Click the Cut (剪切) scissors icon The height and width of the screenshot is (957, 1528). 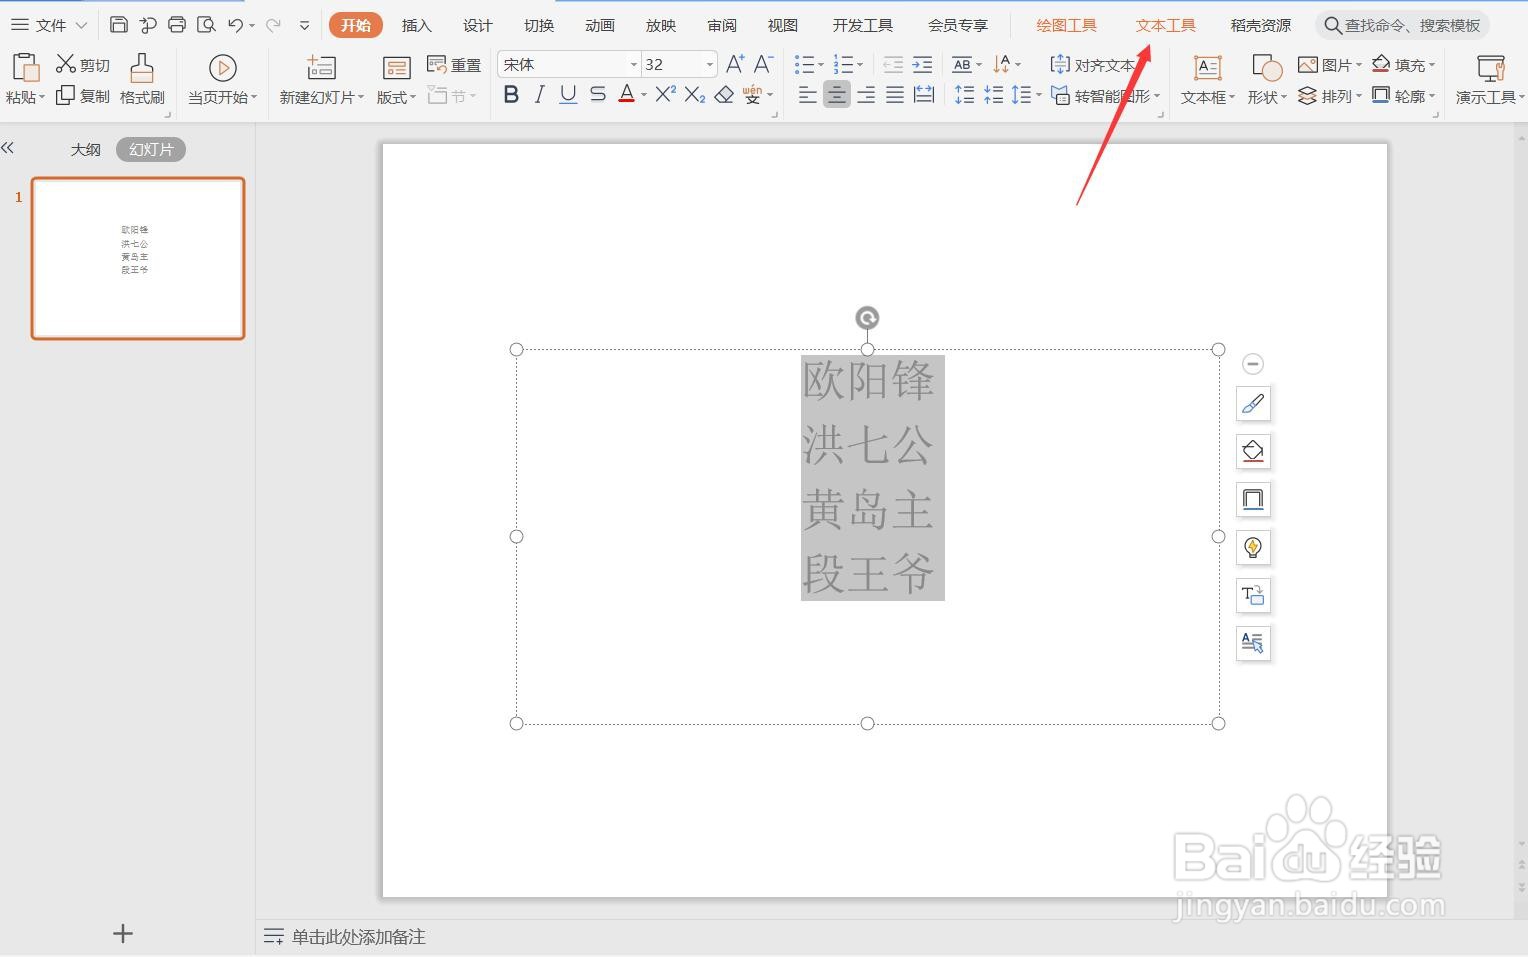coord(66,64)
